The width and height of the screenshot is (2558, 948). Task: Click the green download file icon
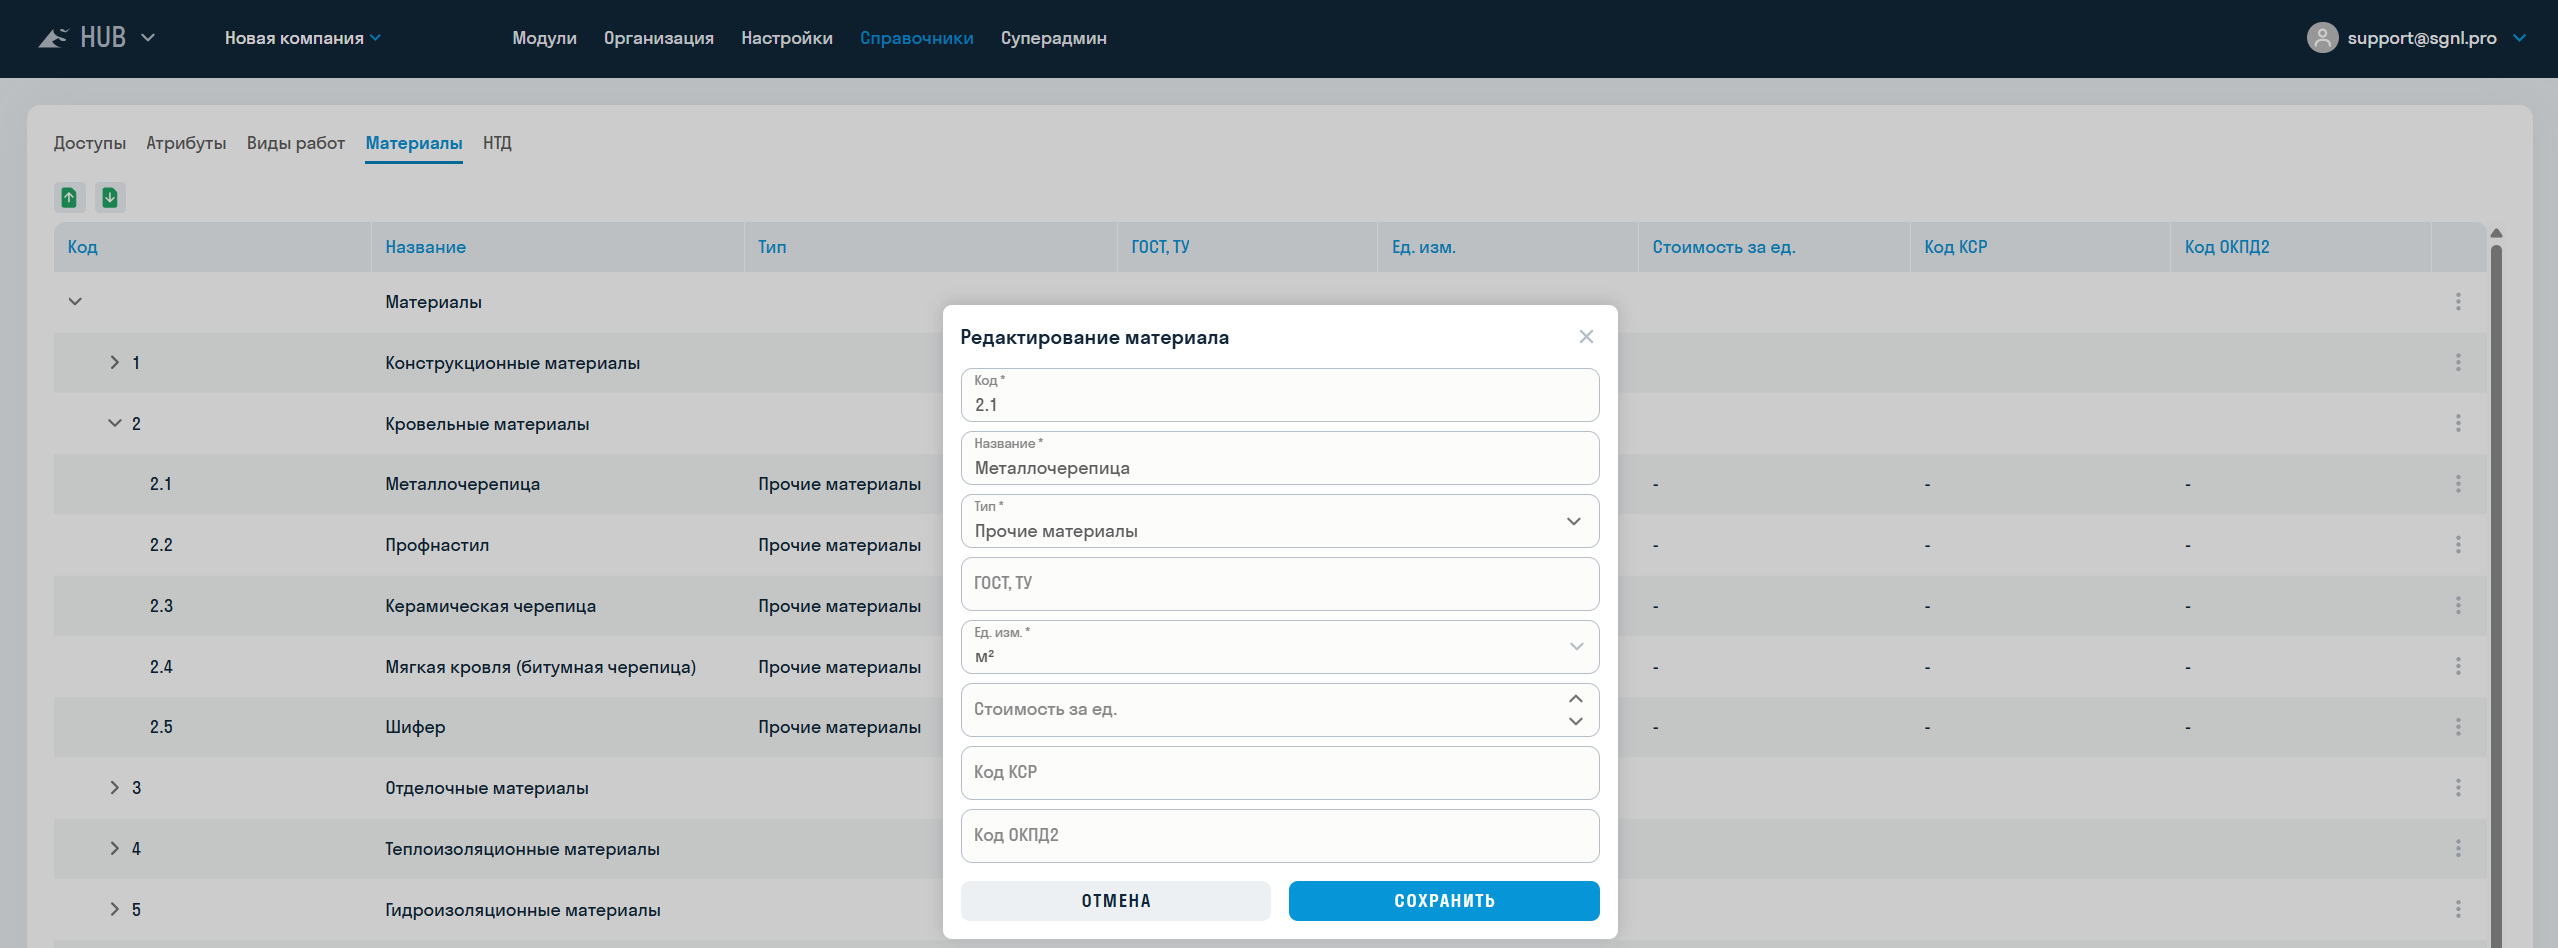110,197
